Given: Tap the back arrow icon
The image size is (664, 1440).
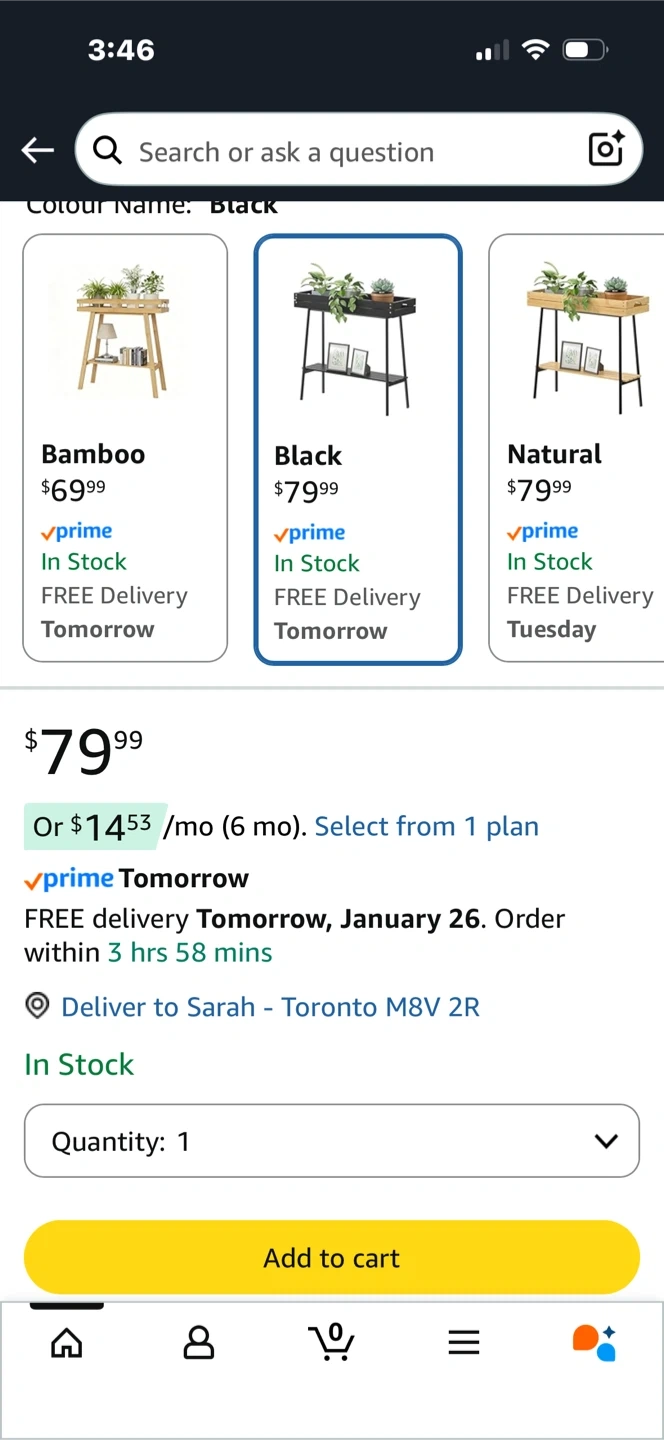Looking at the screenshot, I should pos(38,151).
